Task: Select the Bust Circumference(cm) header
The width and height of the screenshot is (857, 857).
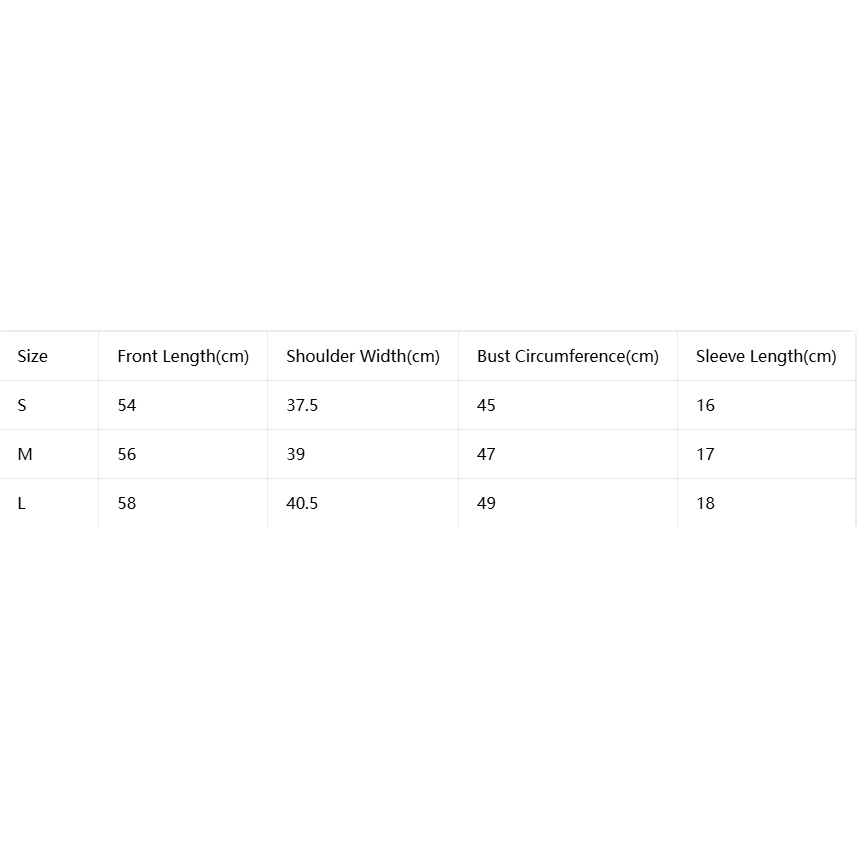Action: 568,356
